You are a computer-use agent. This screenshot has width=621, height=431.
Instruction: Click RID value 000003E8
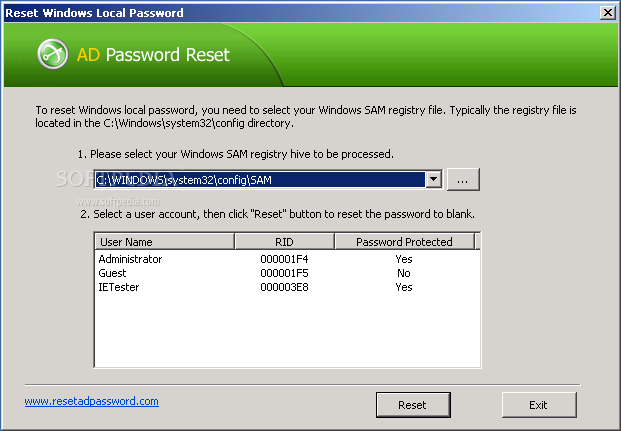point(284,287)
